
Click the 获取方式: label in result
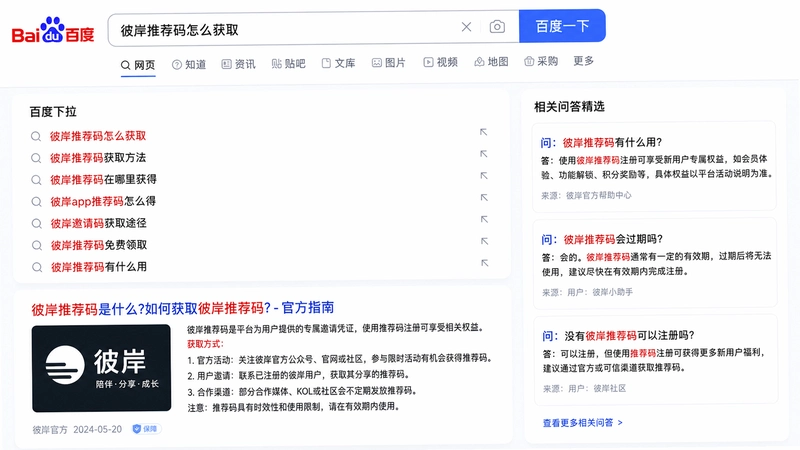coord(205,344)
